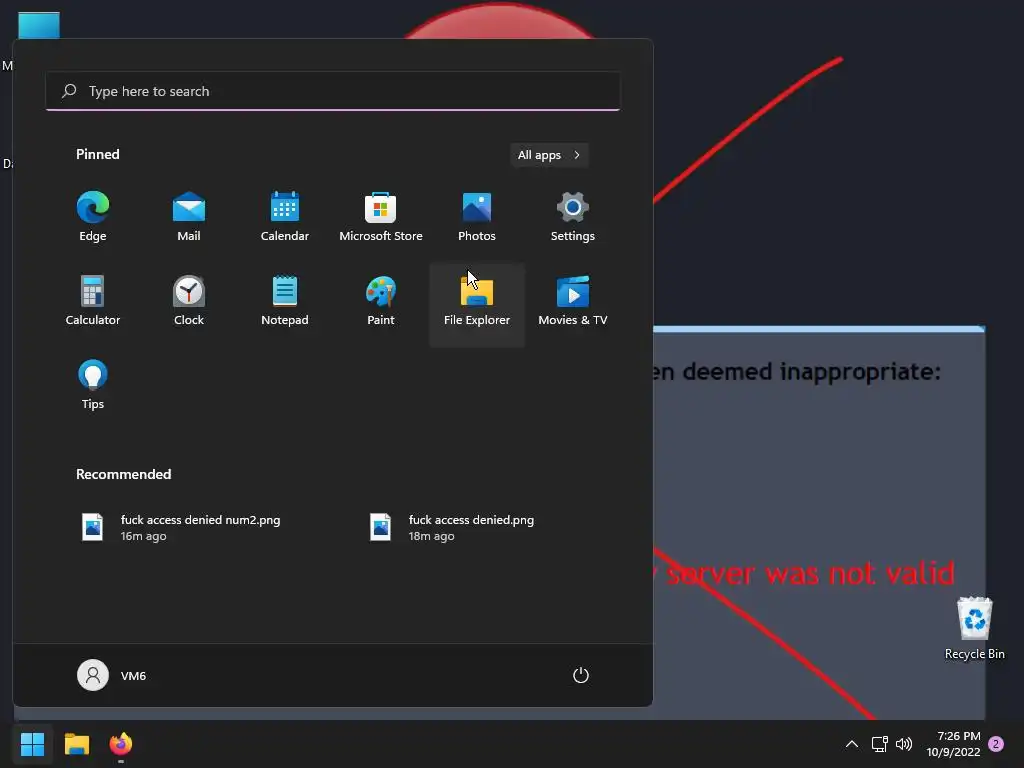Select the Recycle Bin on desktop
The image size is (1024, 768).
coord(974,628)
